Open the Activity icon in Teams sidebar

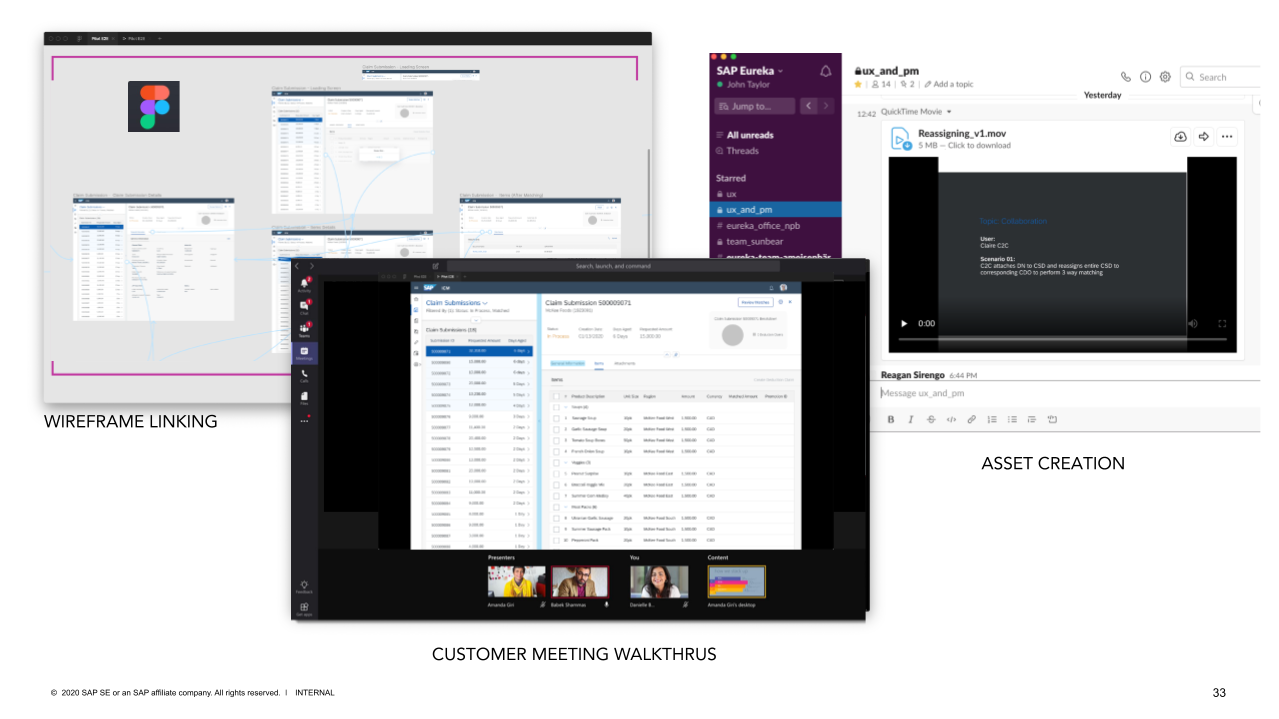[x=304, y=285]
